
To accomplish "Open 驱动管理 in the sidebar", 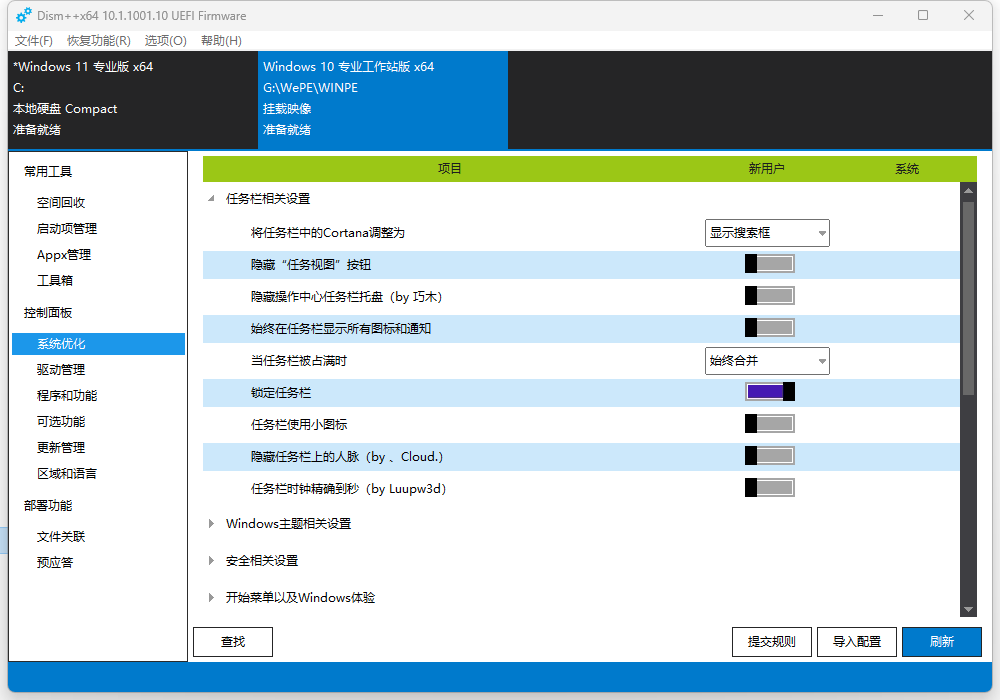I will [61, 370].
